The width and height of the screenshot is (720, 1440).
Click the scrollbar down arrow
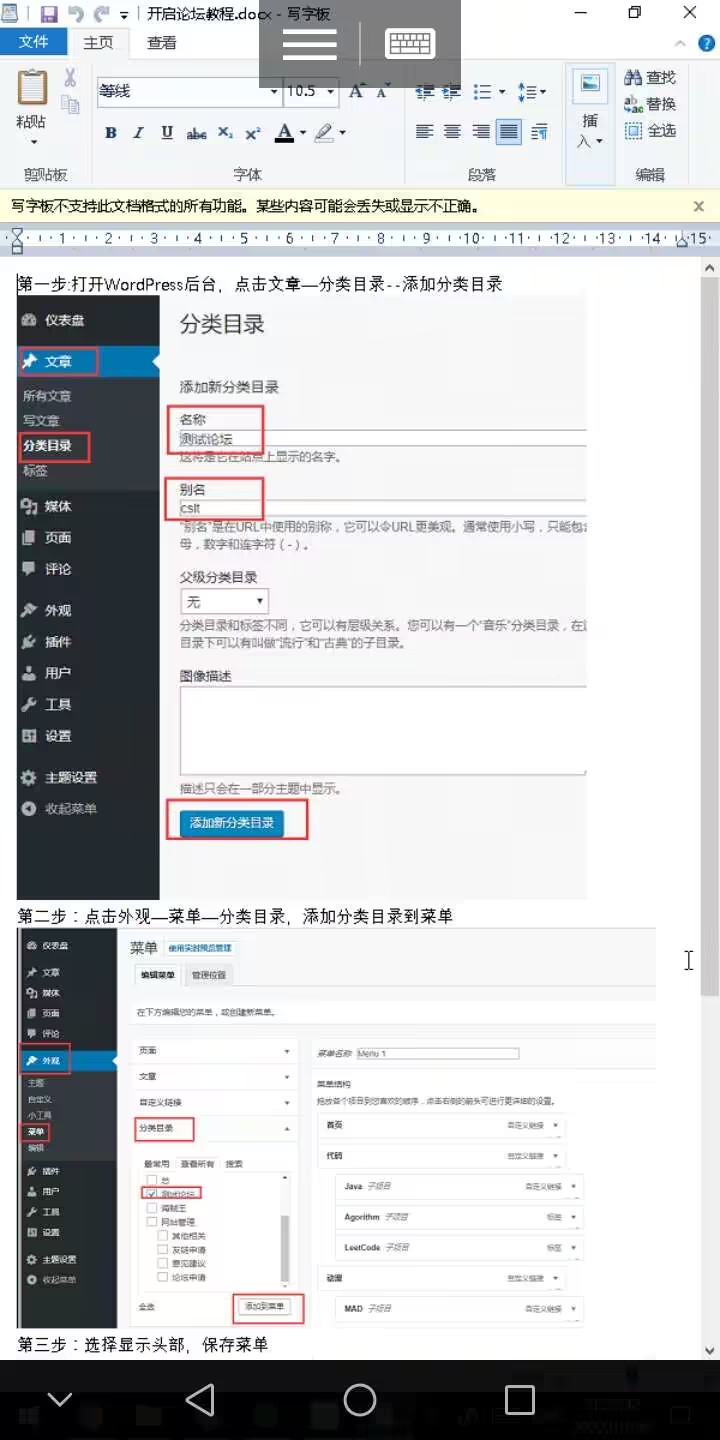tap(709, 1349)
